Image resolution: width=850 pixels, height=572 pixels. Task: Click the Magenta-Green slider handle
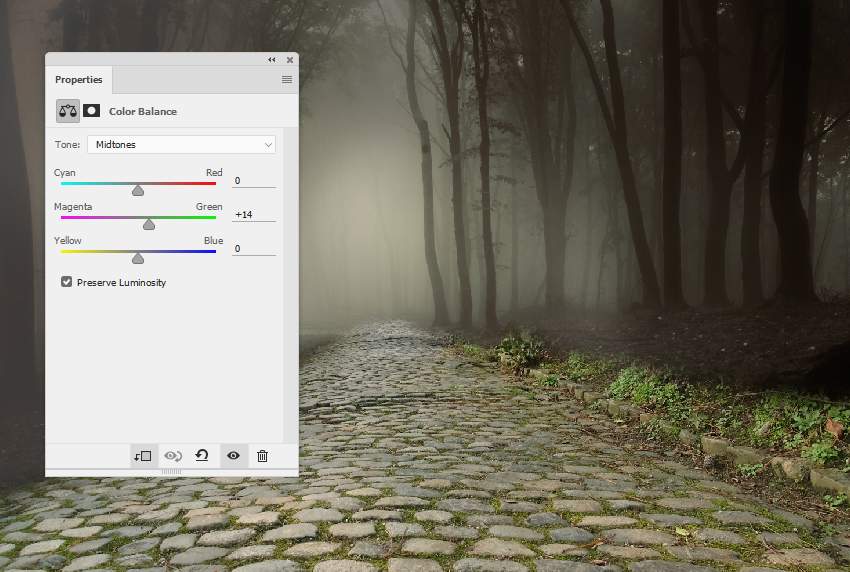tap(149, 224)
